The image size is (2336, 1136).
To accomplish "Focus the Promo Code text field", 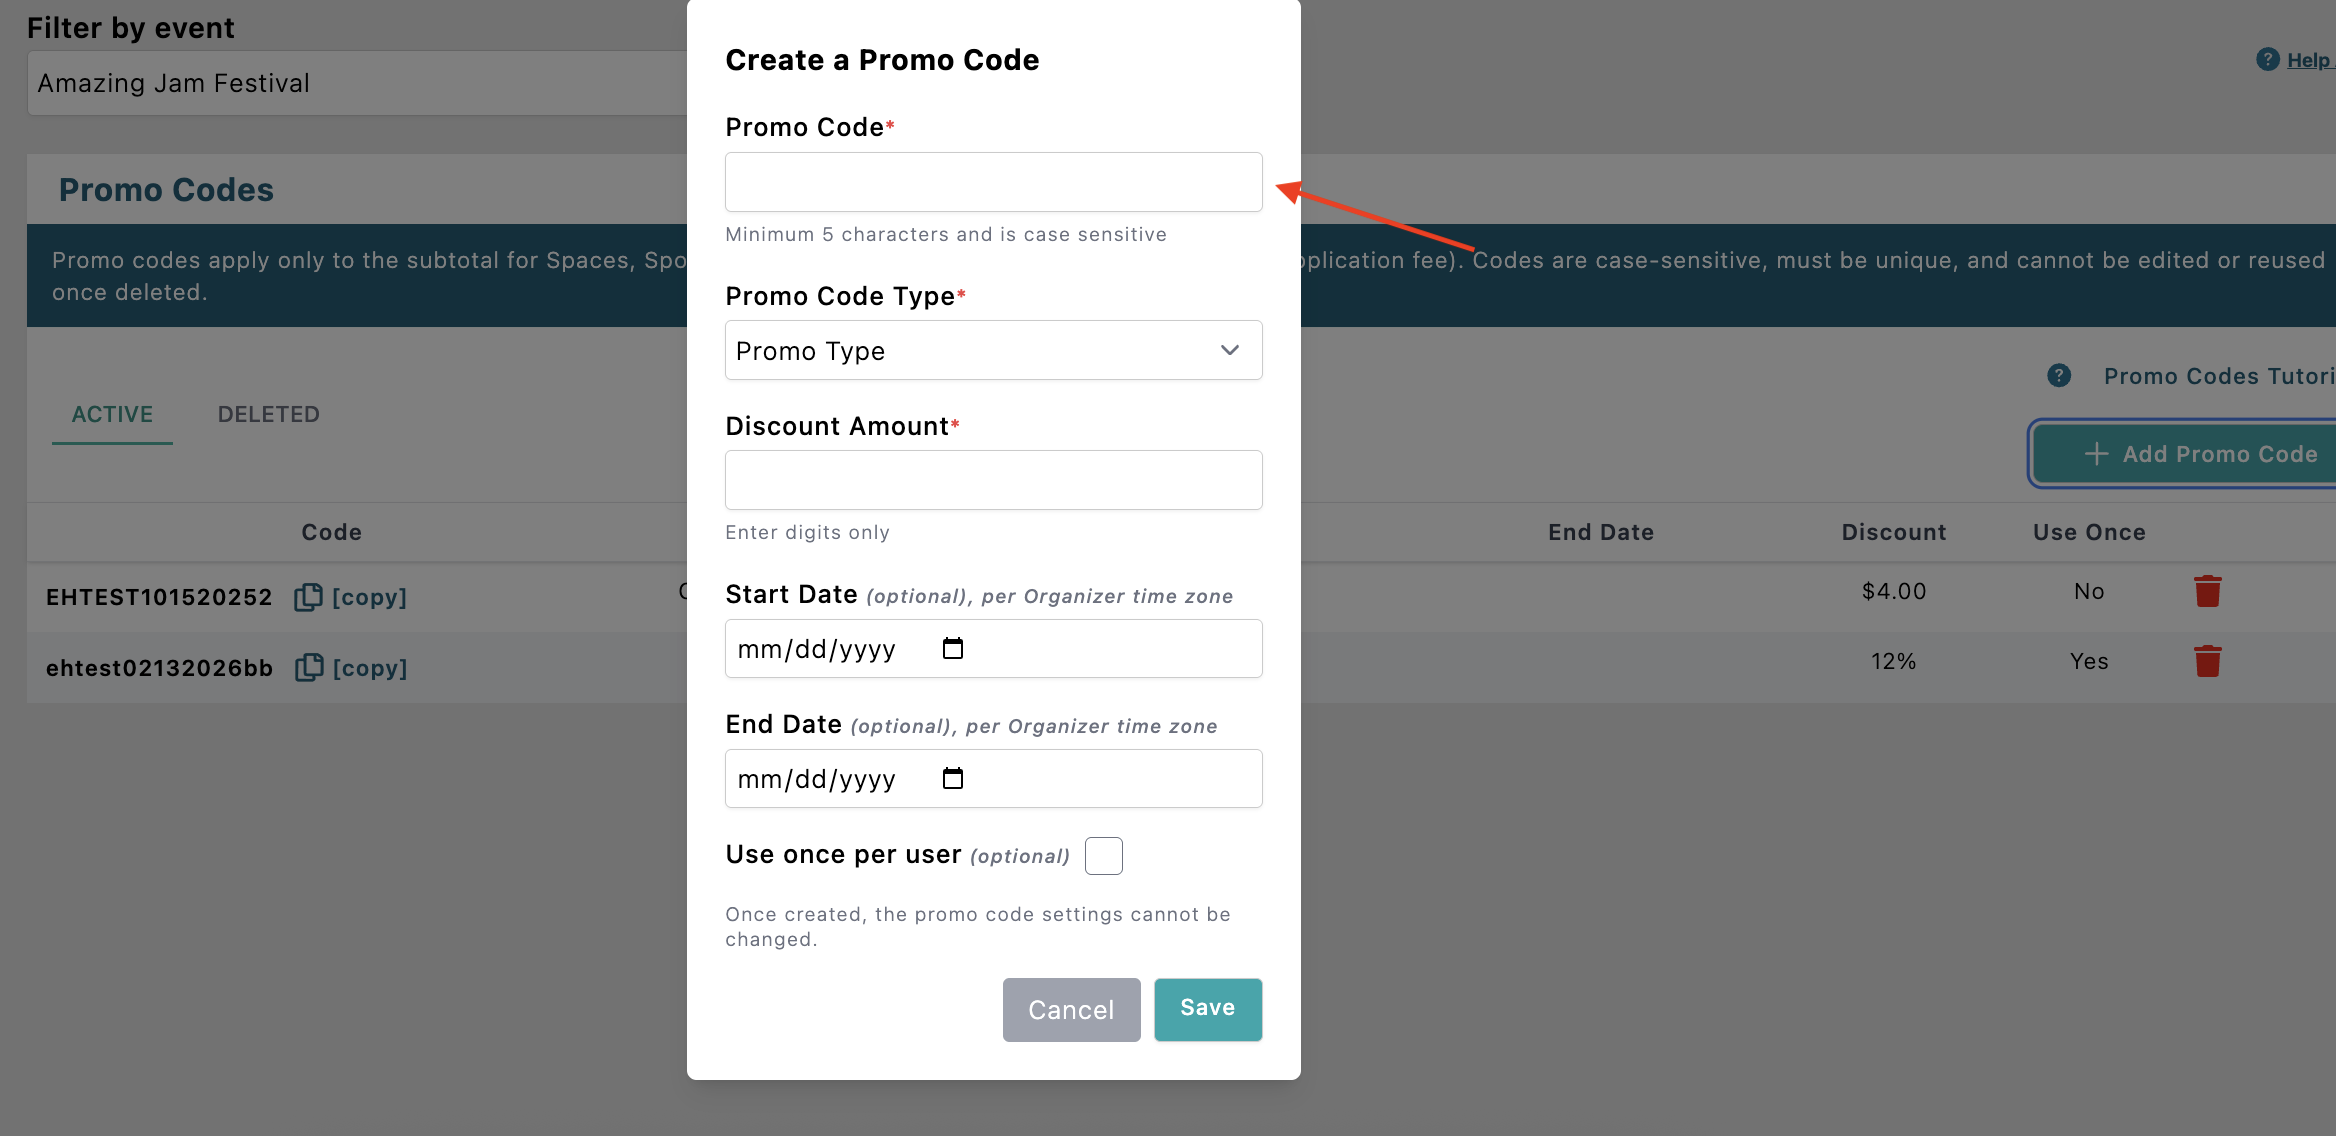I will point(993,182).
